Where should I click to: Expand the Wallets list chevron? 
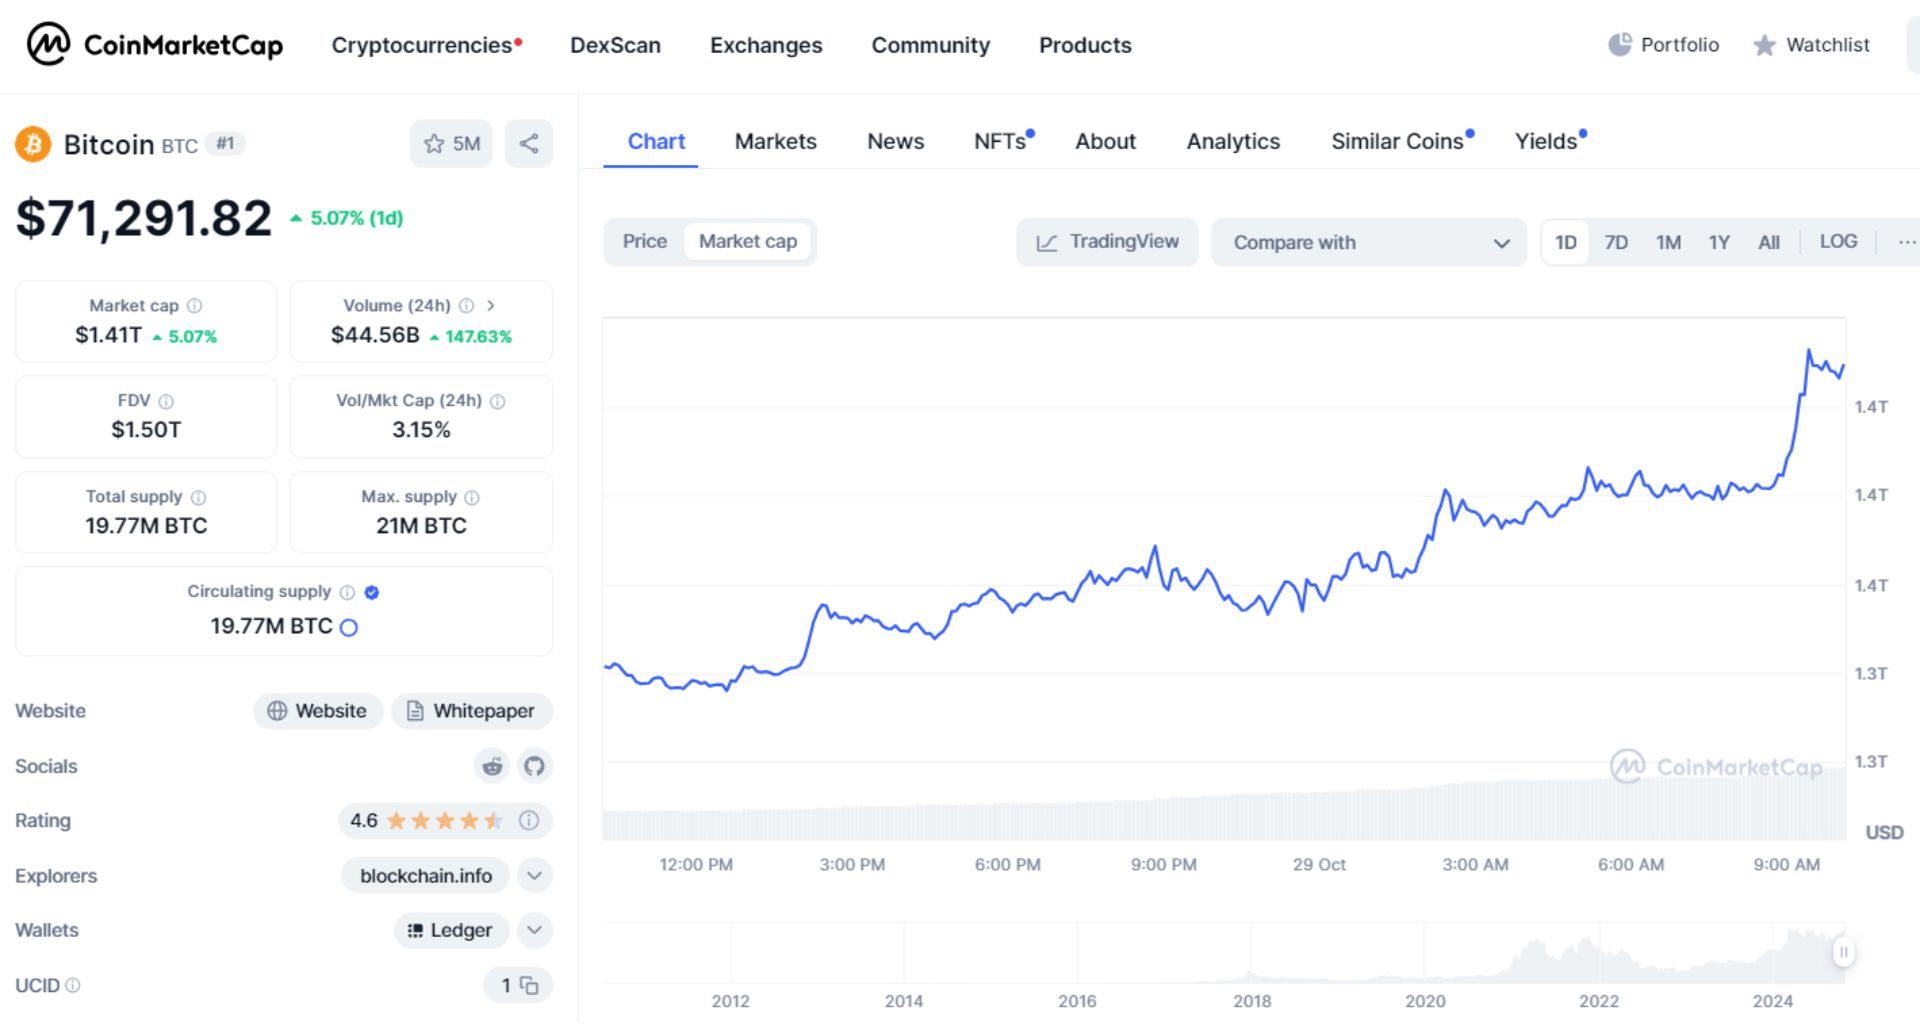(x=535, y=930)
